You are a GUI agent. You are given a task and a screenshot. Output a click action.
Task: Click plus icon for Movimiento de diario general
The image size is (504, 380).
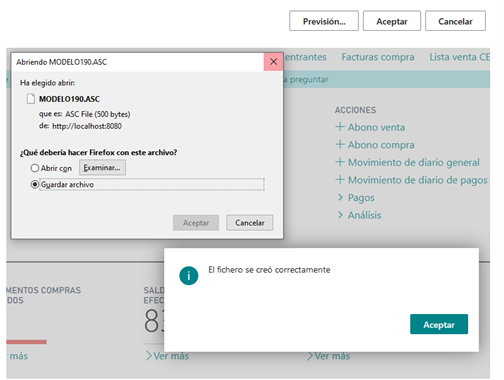340,162
